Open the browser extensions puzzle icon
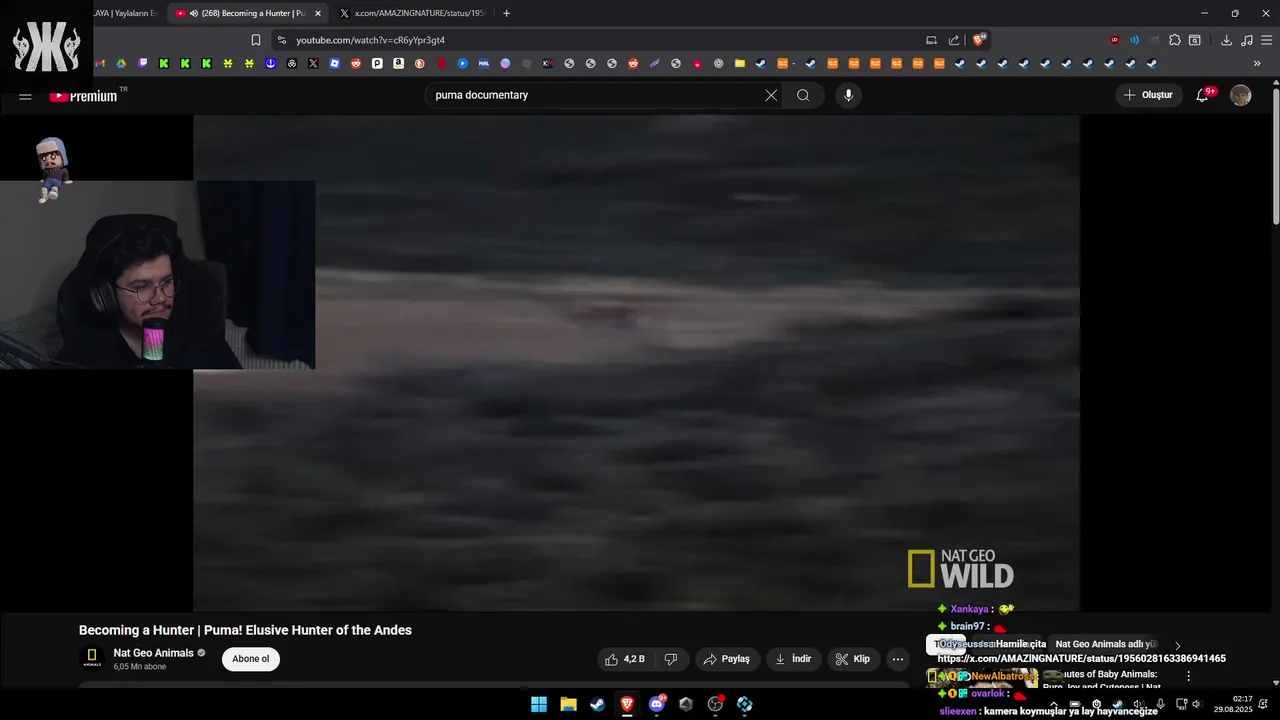 [1175, 40]
